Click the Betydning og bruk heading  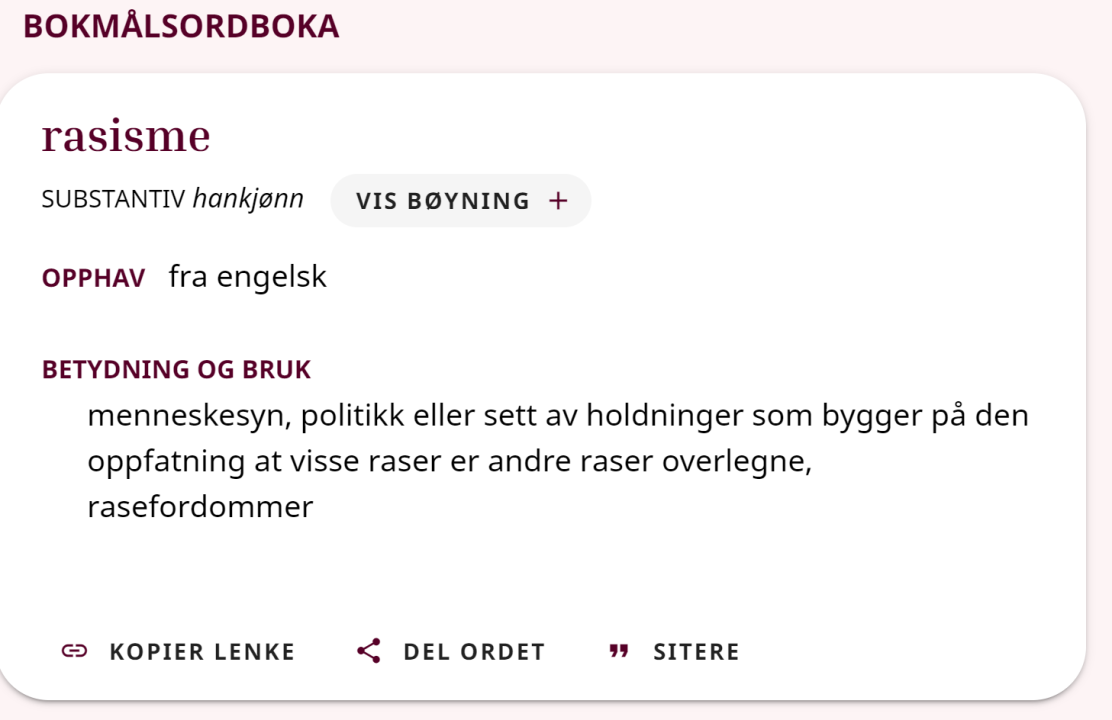(x=176, y=369)
